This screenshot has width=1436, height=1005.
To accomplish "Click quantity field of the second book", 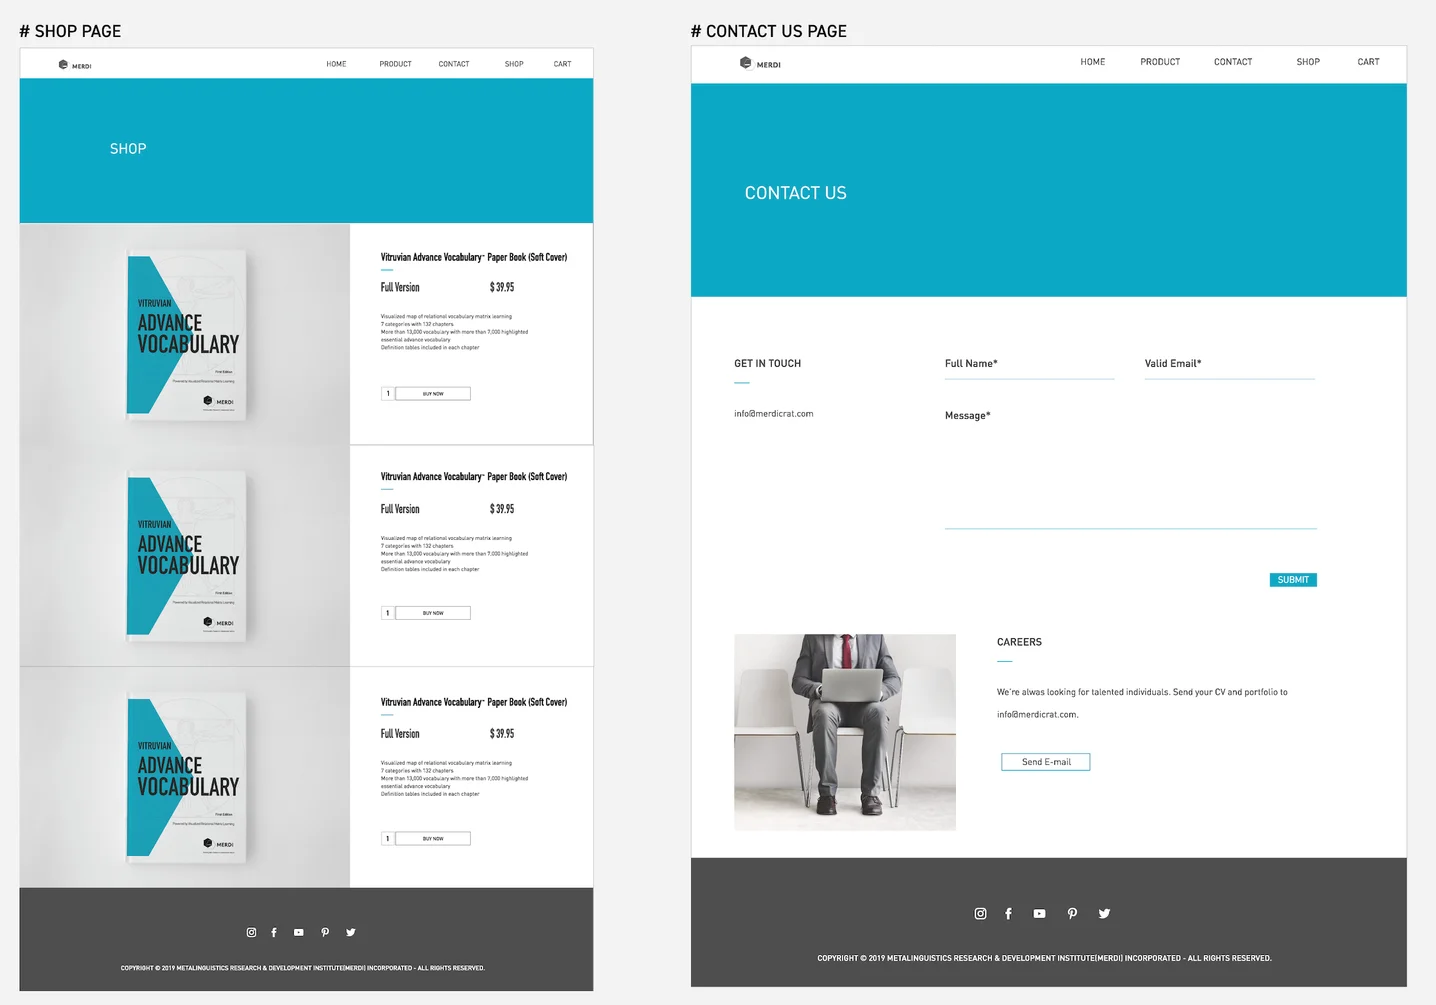I will pos(388,613).
